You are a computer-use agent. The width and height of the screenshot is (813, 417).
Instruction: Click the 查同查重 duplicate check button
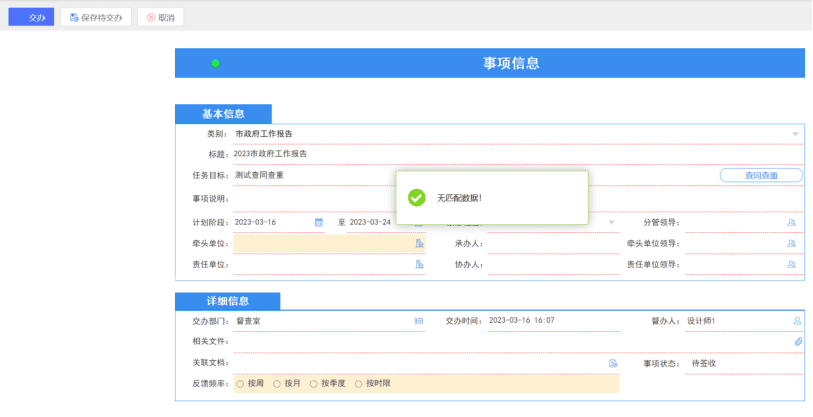pos(761,175)
